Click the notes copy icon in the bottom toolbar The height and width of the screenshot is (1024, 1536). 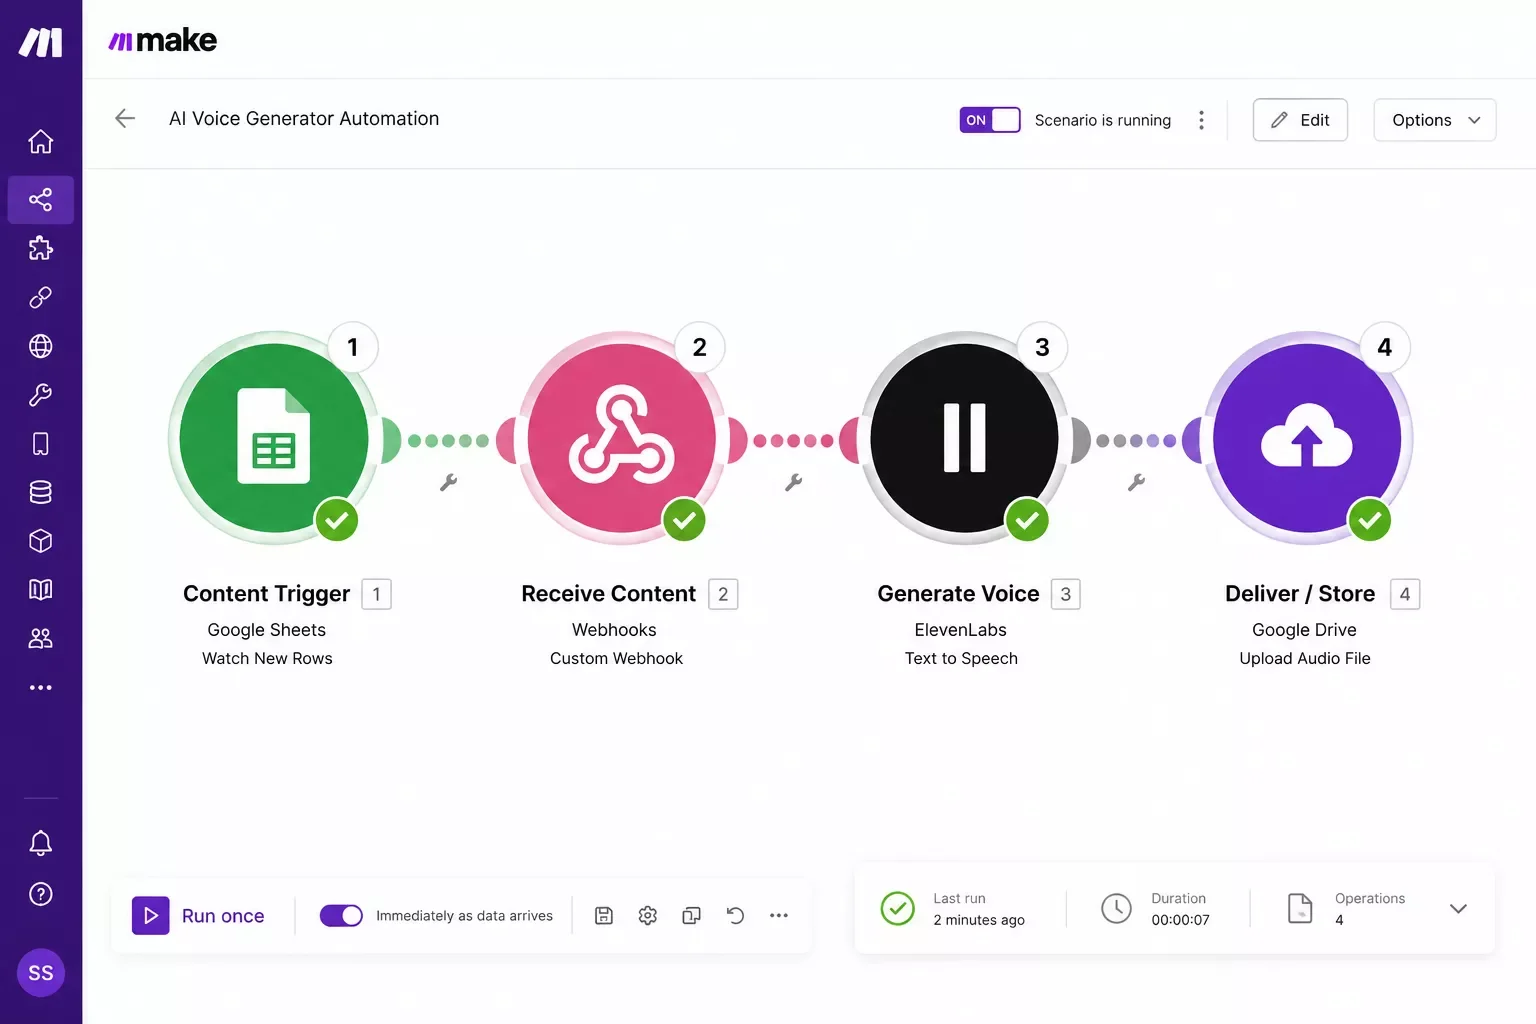(x=691, y=916)
